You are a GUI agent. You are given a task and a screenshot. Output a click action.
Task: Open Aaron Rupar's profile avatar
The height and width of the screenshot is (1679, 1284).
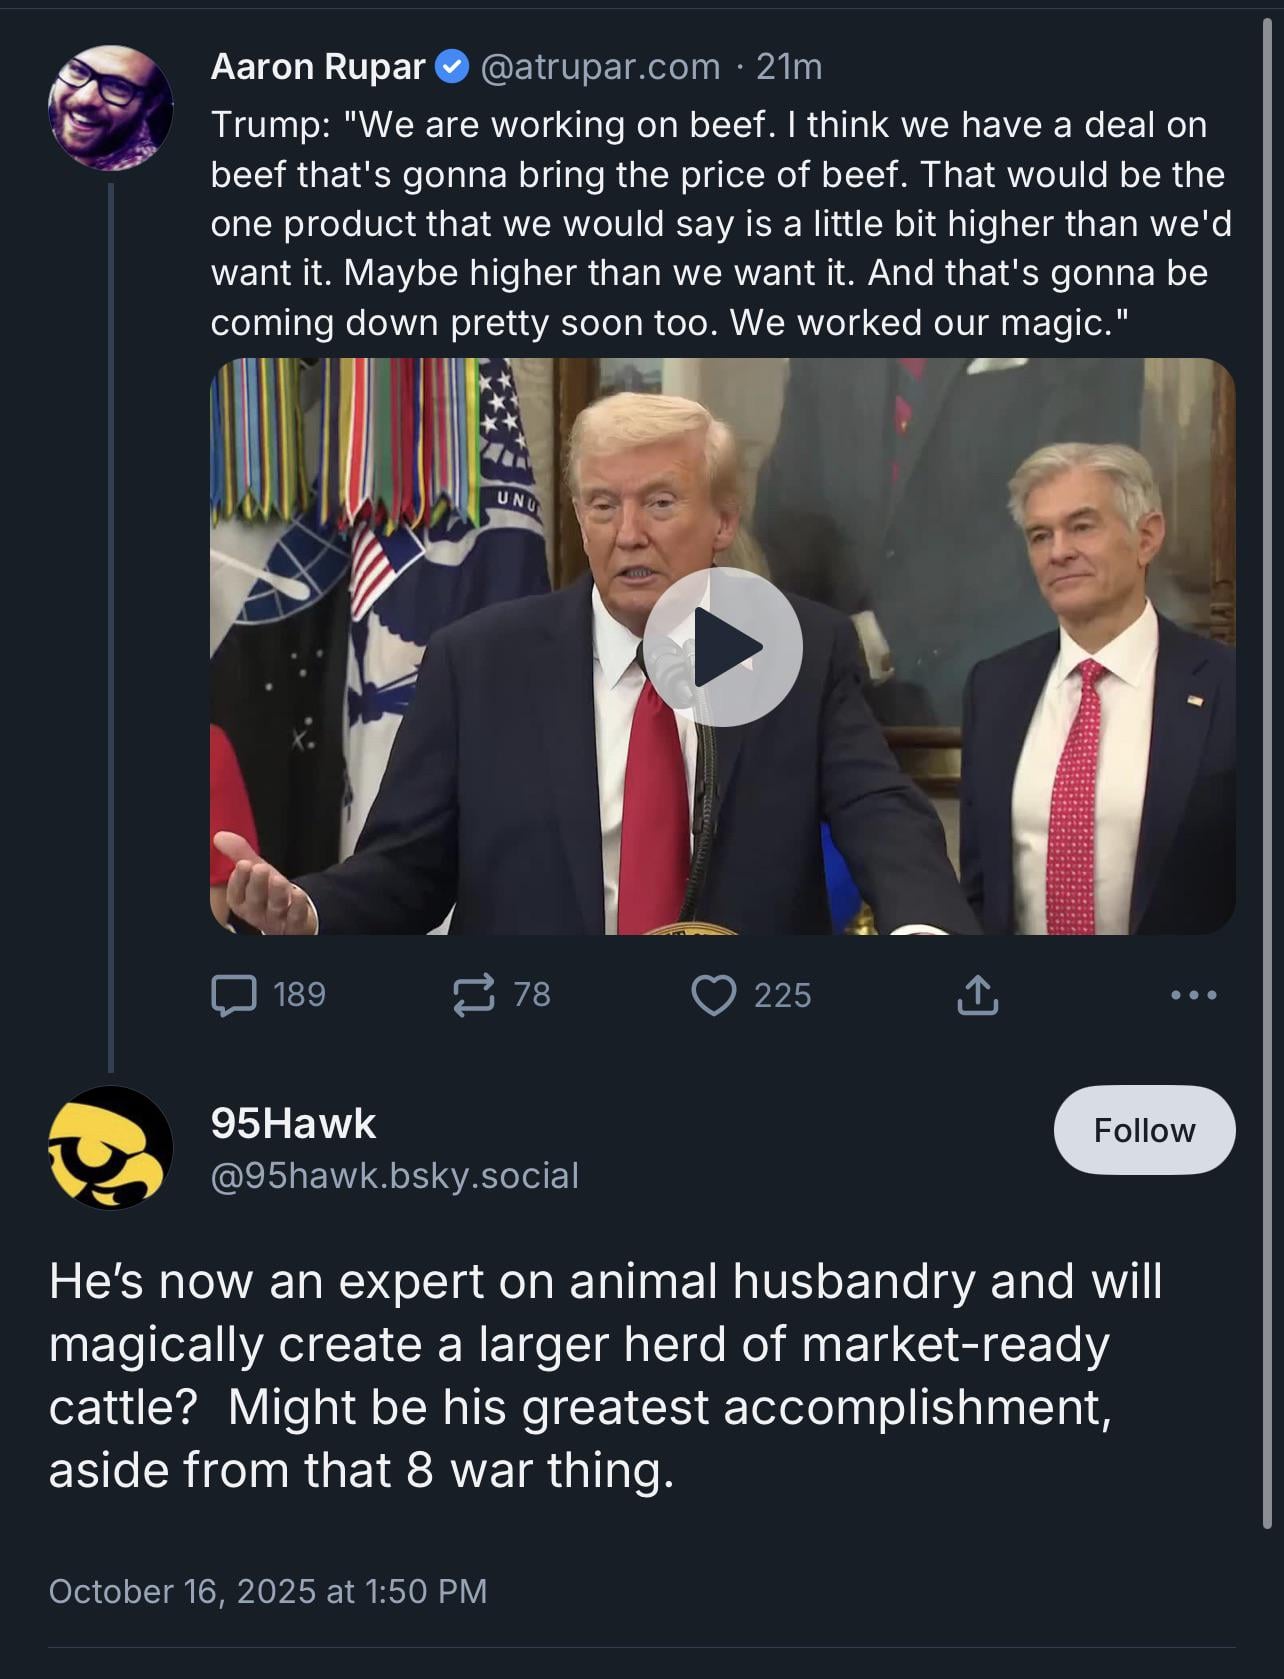(x=110, y=107)
